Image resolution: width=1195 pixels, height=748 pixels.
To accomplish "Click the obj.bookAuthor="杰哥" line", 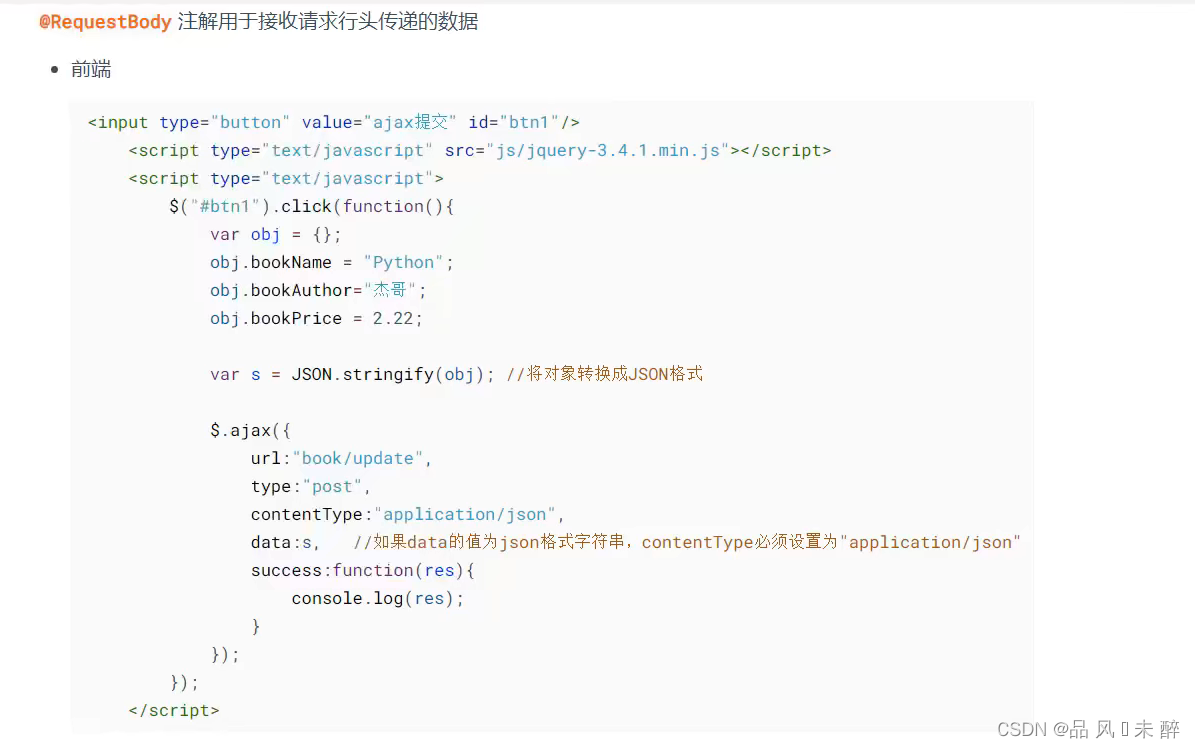I will tap(318, 291).
